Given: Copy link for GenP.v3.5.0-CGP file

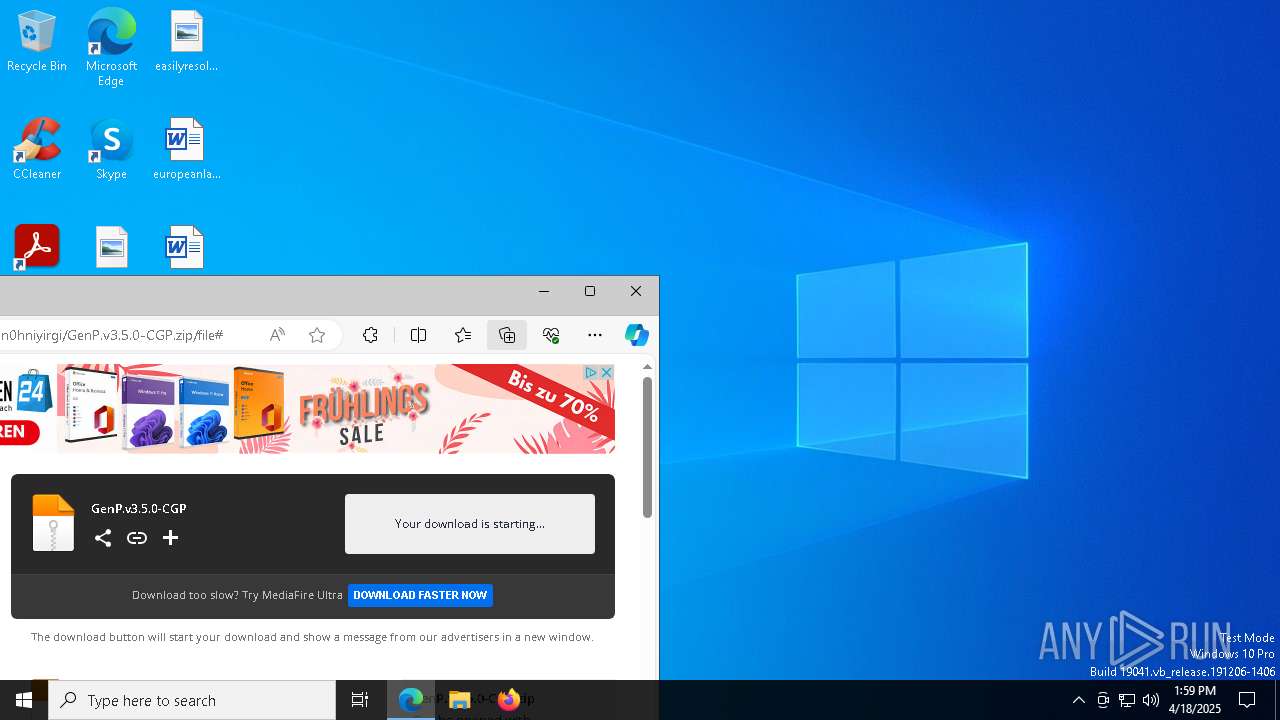Looking at the screenshot, I should tap(137, 538).
